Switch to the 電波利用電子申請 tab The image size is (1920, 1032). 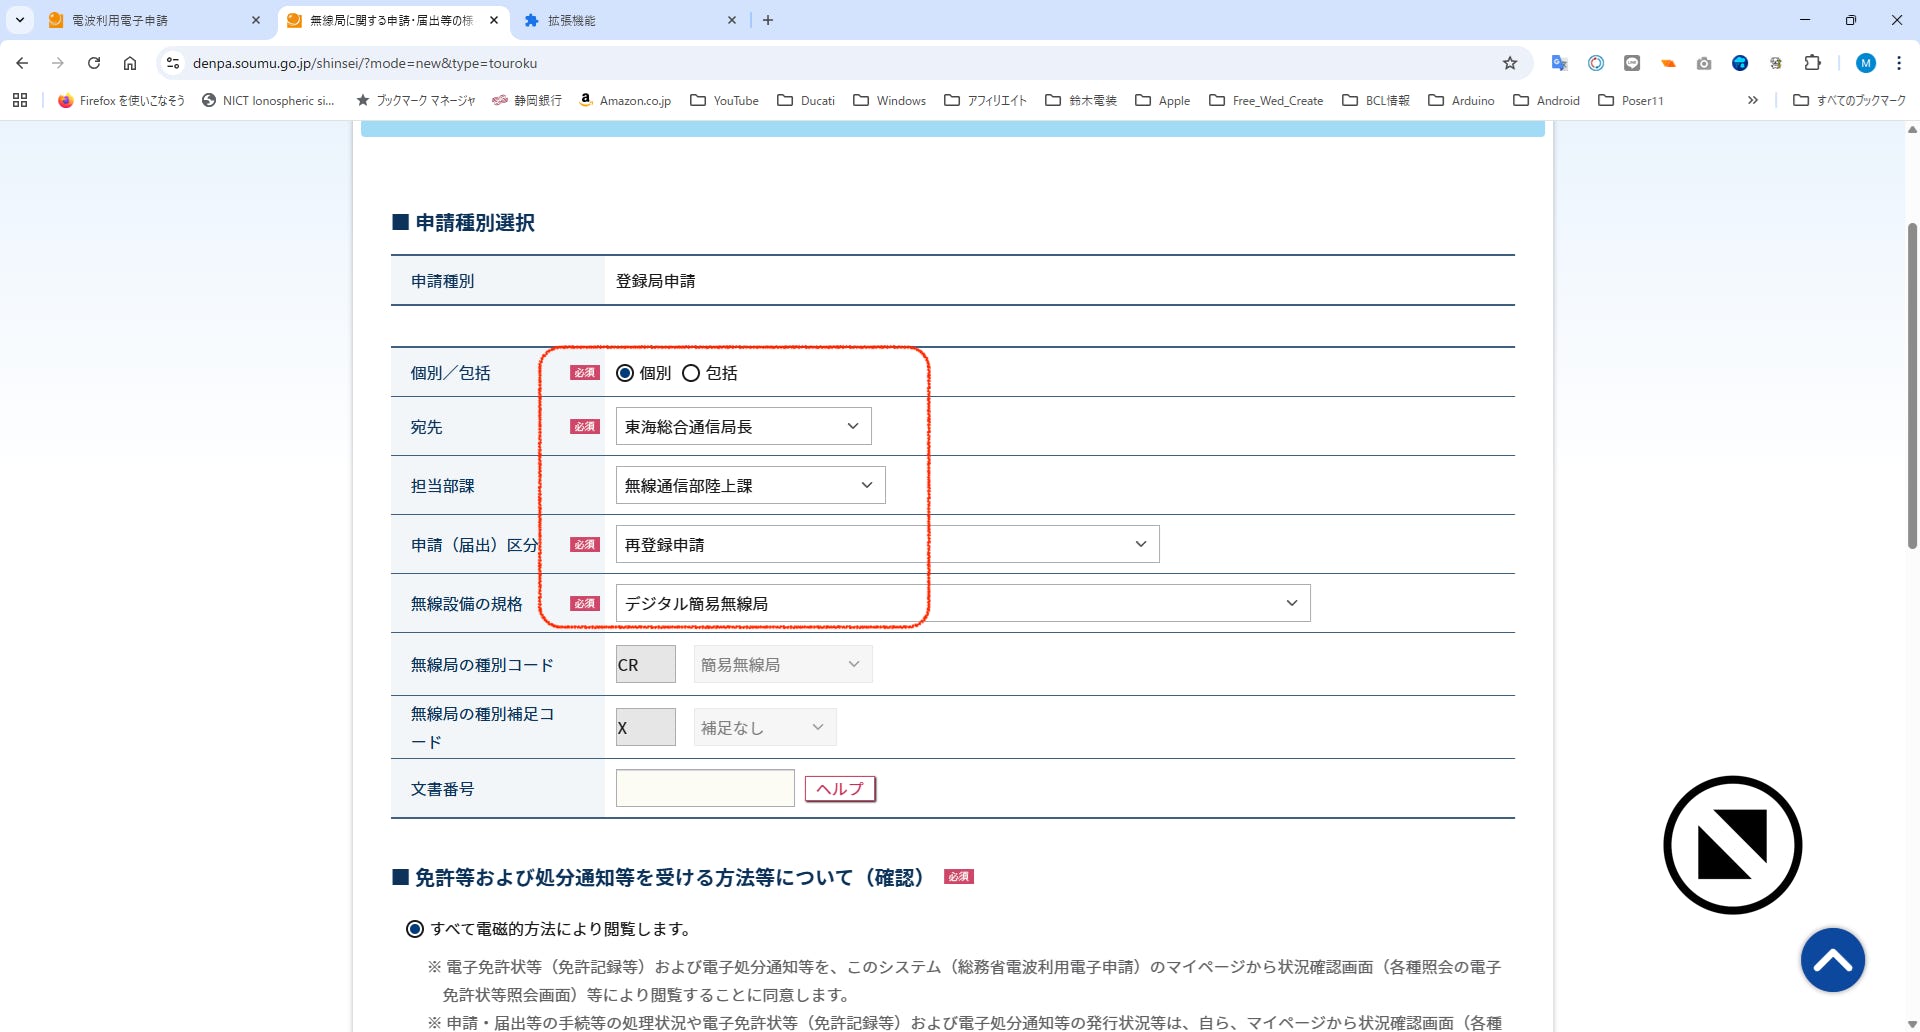coord(150,20)
